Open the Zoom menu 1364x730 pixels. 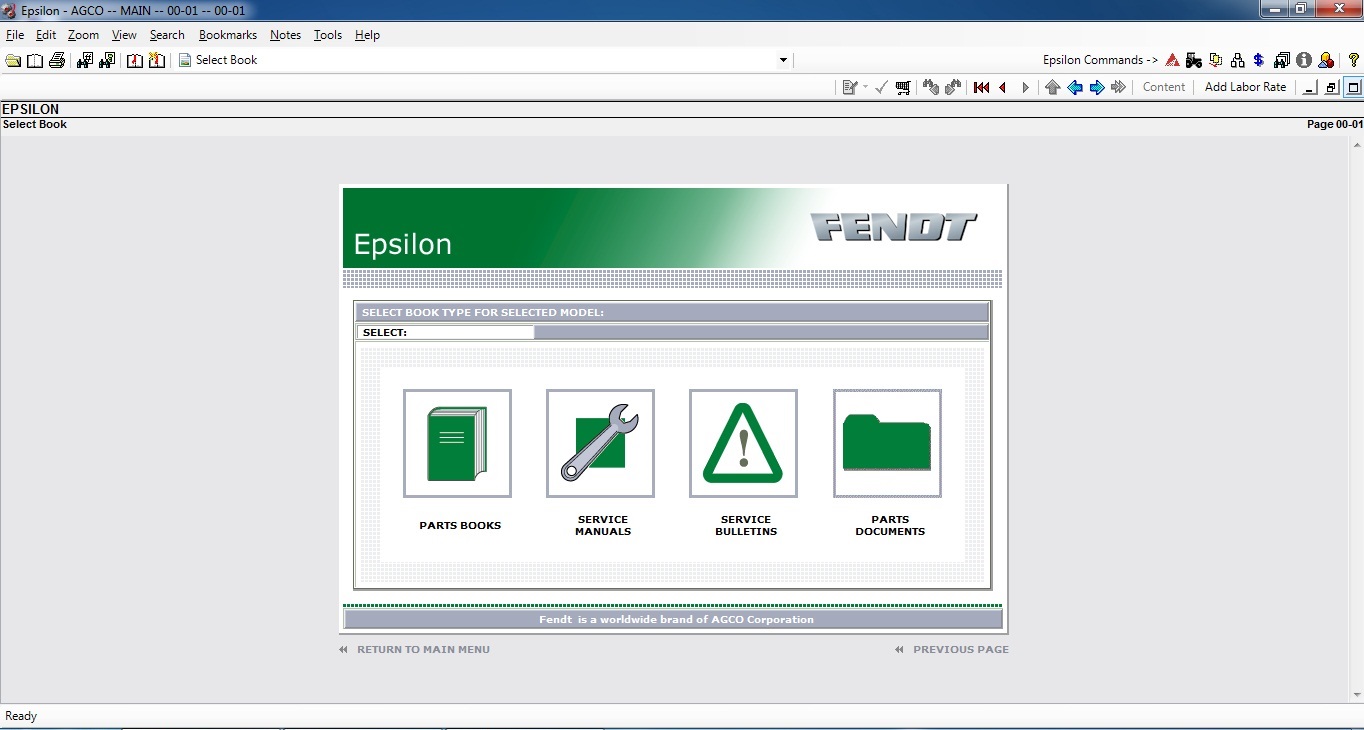(83, 35)
